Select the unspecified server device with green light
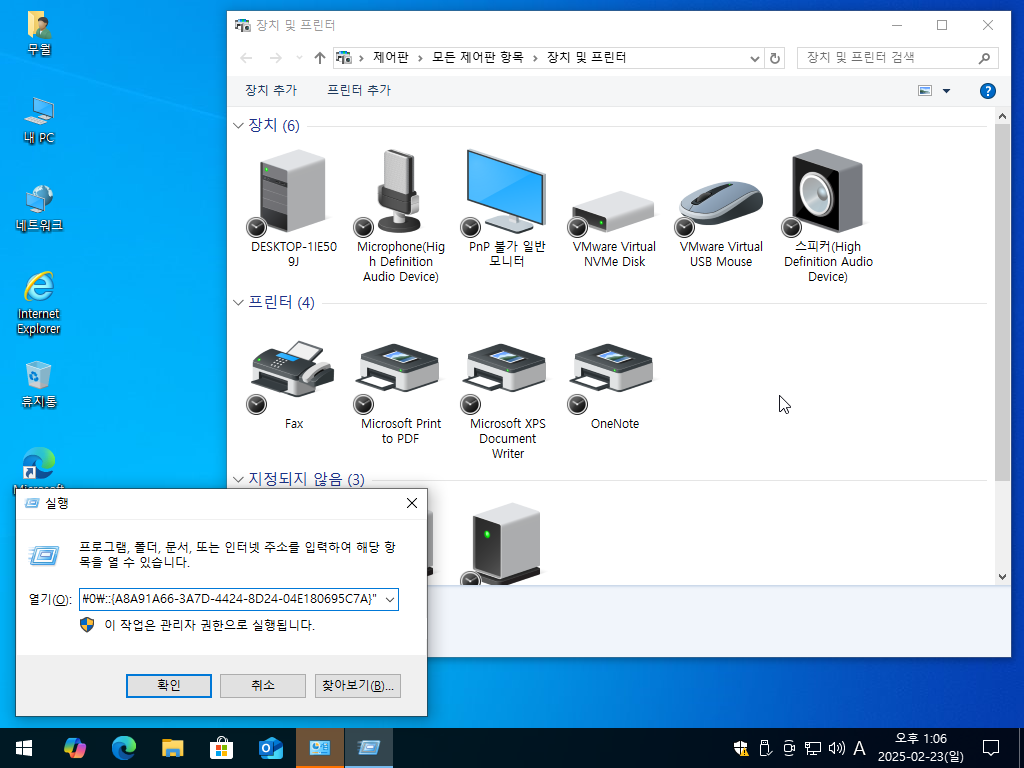 click(x=507, y=542)
